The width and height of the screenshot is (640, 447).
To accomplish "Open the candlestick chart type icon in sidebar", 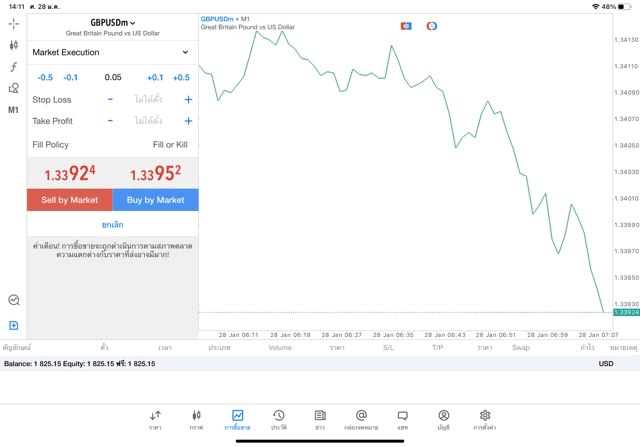I will (x=13, y=45).
